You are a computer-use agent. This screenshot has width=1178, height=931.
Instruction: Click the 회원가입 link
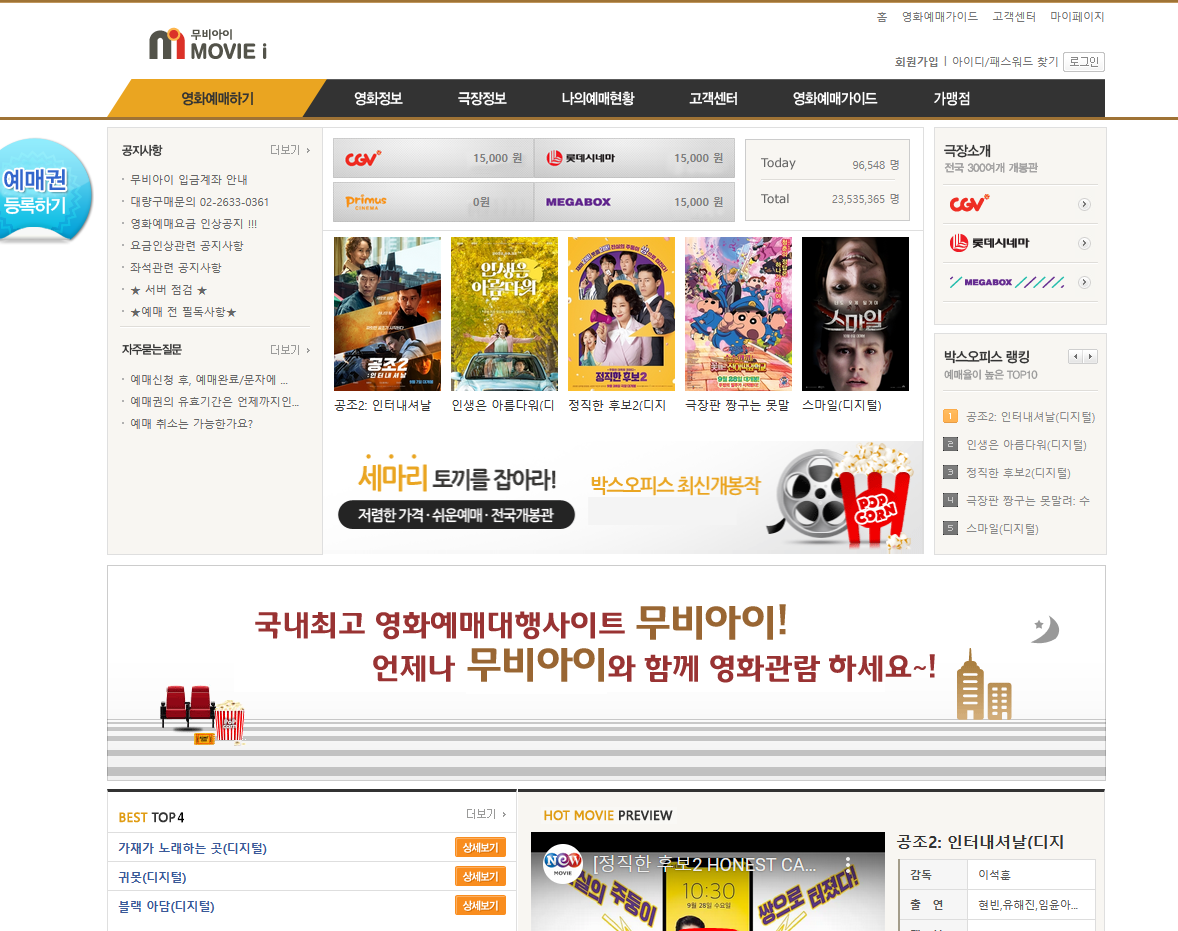coord(917,62)
